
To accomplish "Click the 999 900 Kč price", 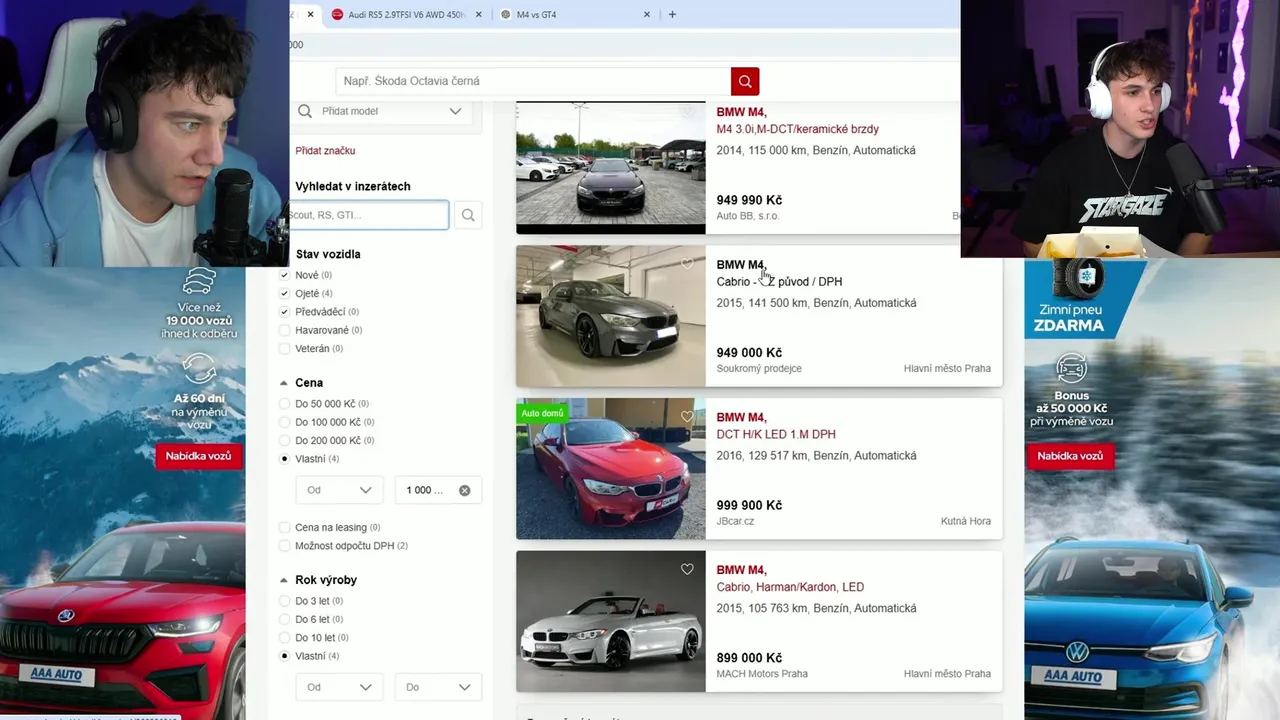I will click(749, 505).
